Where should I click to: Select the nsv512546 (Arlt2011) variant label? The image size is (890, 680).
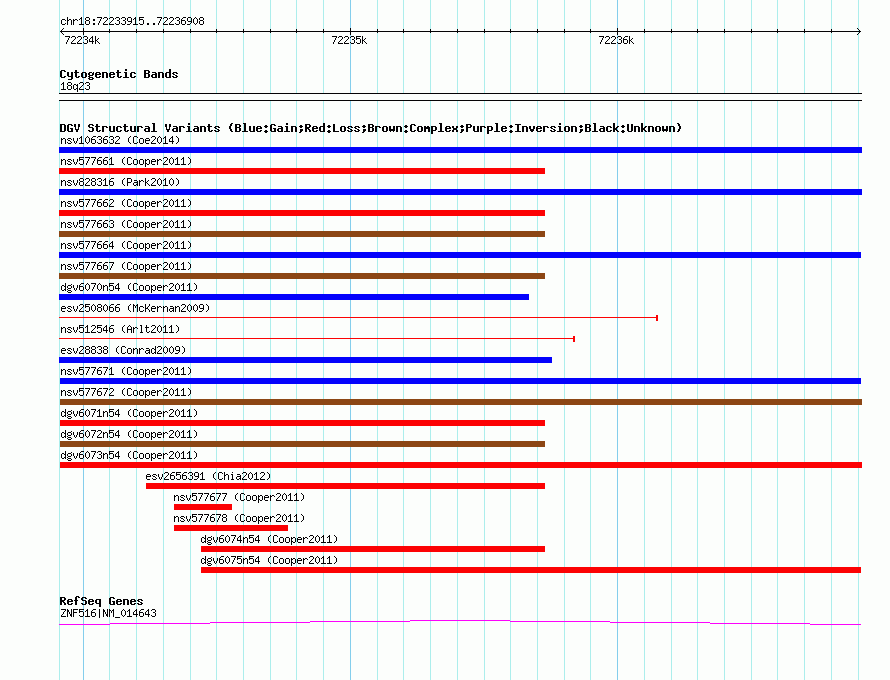coord(120,329)
